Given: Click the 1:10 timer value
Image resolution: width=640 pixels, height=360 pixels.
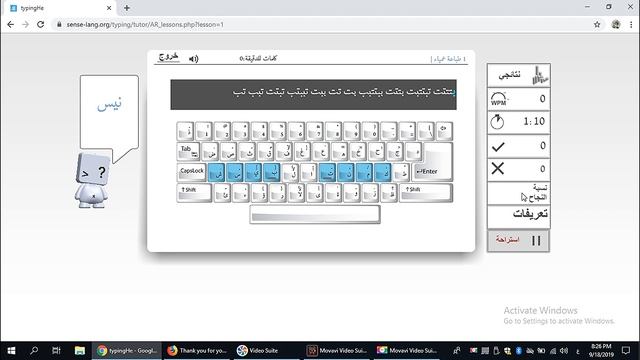Looking at the screenshot, I should (534, 121).
